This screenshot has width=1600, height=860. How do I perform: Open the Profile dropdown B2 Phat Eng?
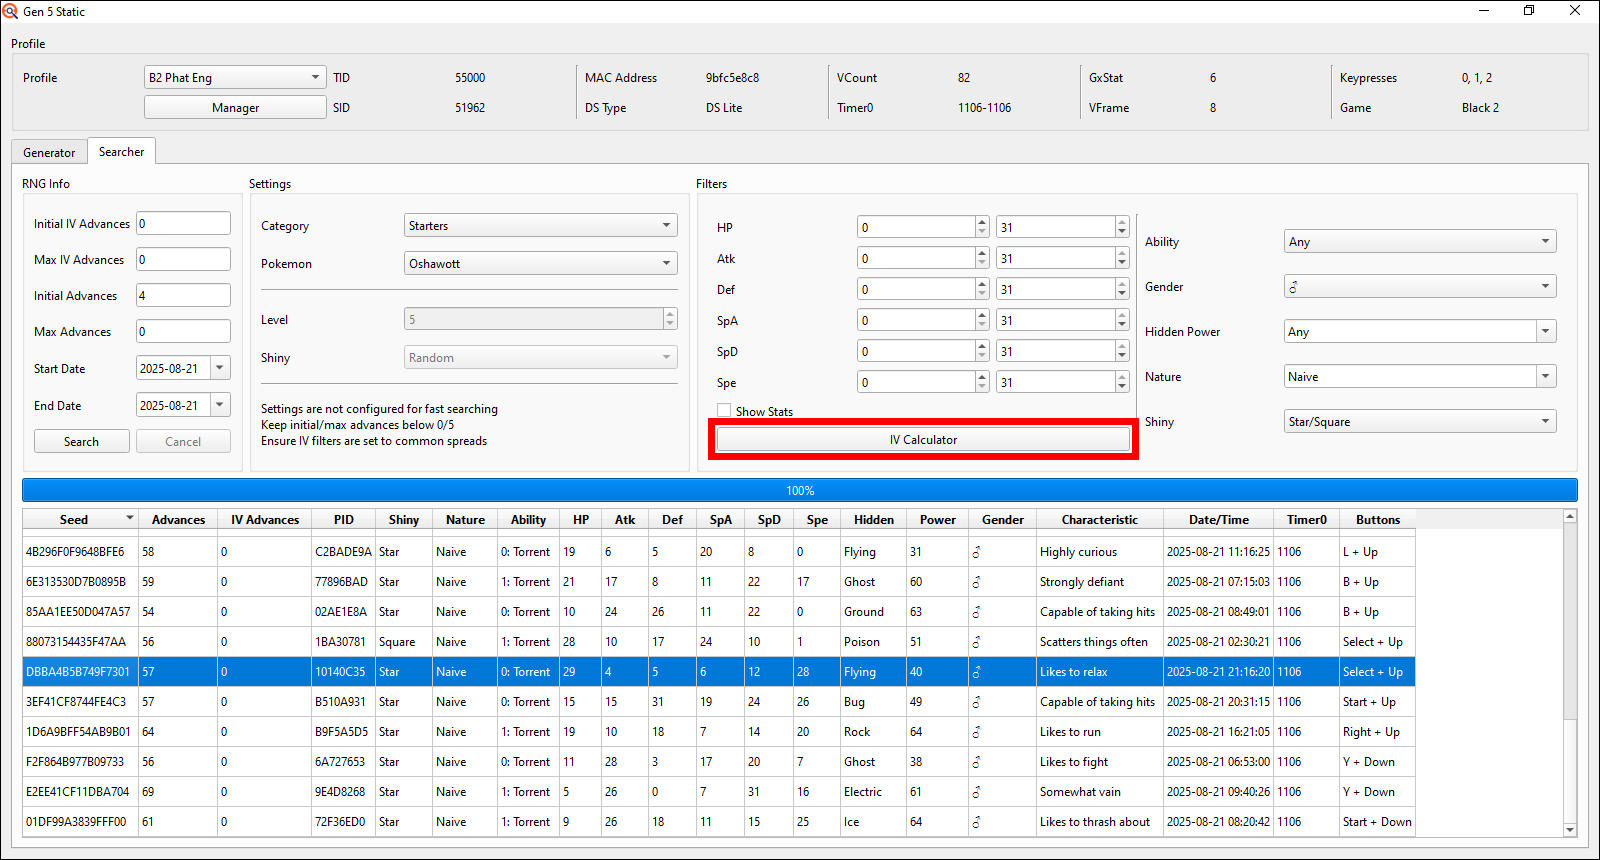click(x=235, y=78)
